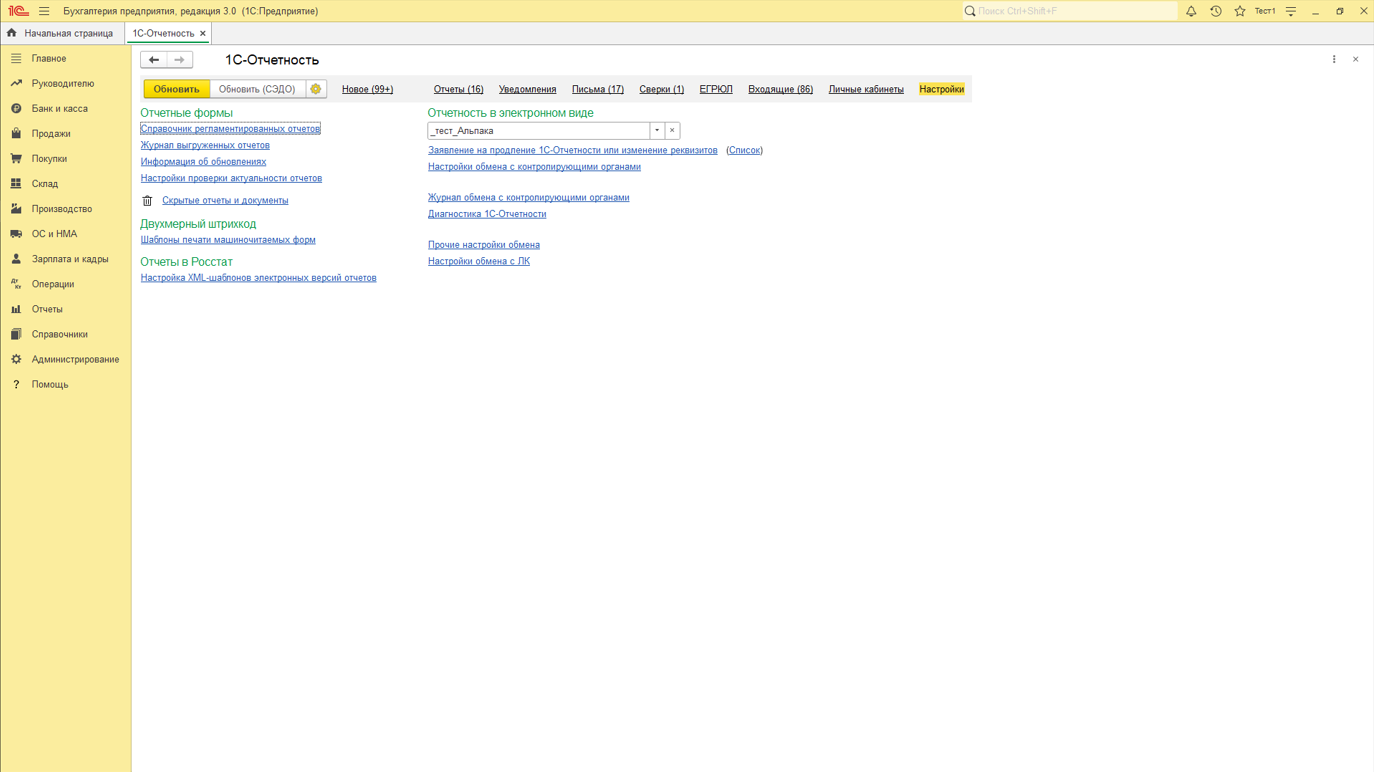Close the 1С-Отчетность form with the X

[1356, 60]
